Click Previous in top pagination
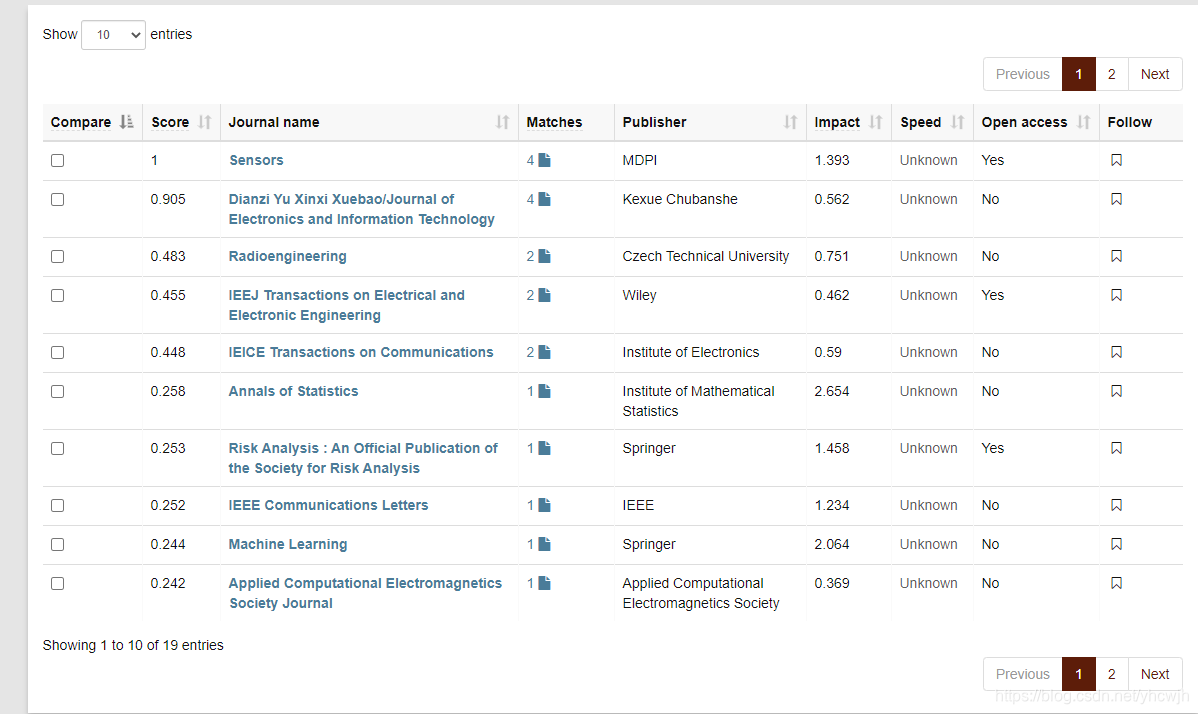1198x714 pixels. (1022, 74)
